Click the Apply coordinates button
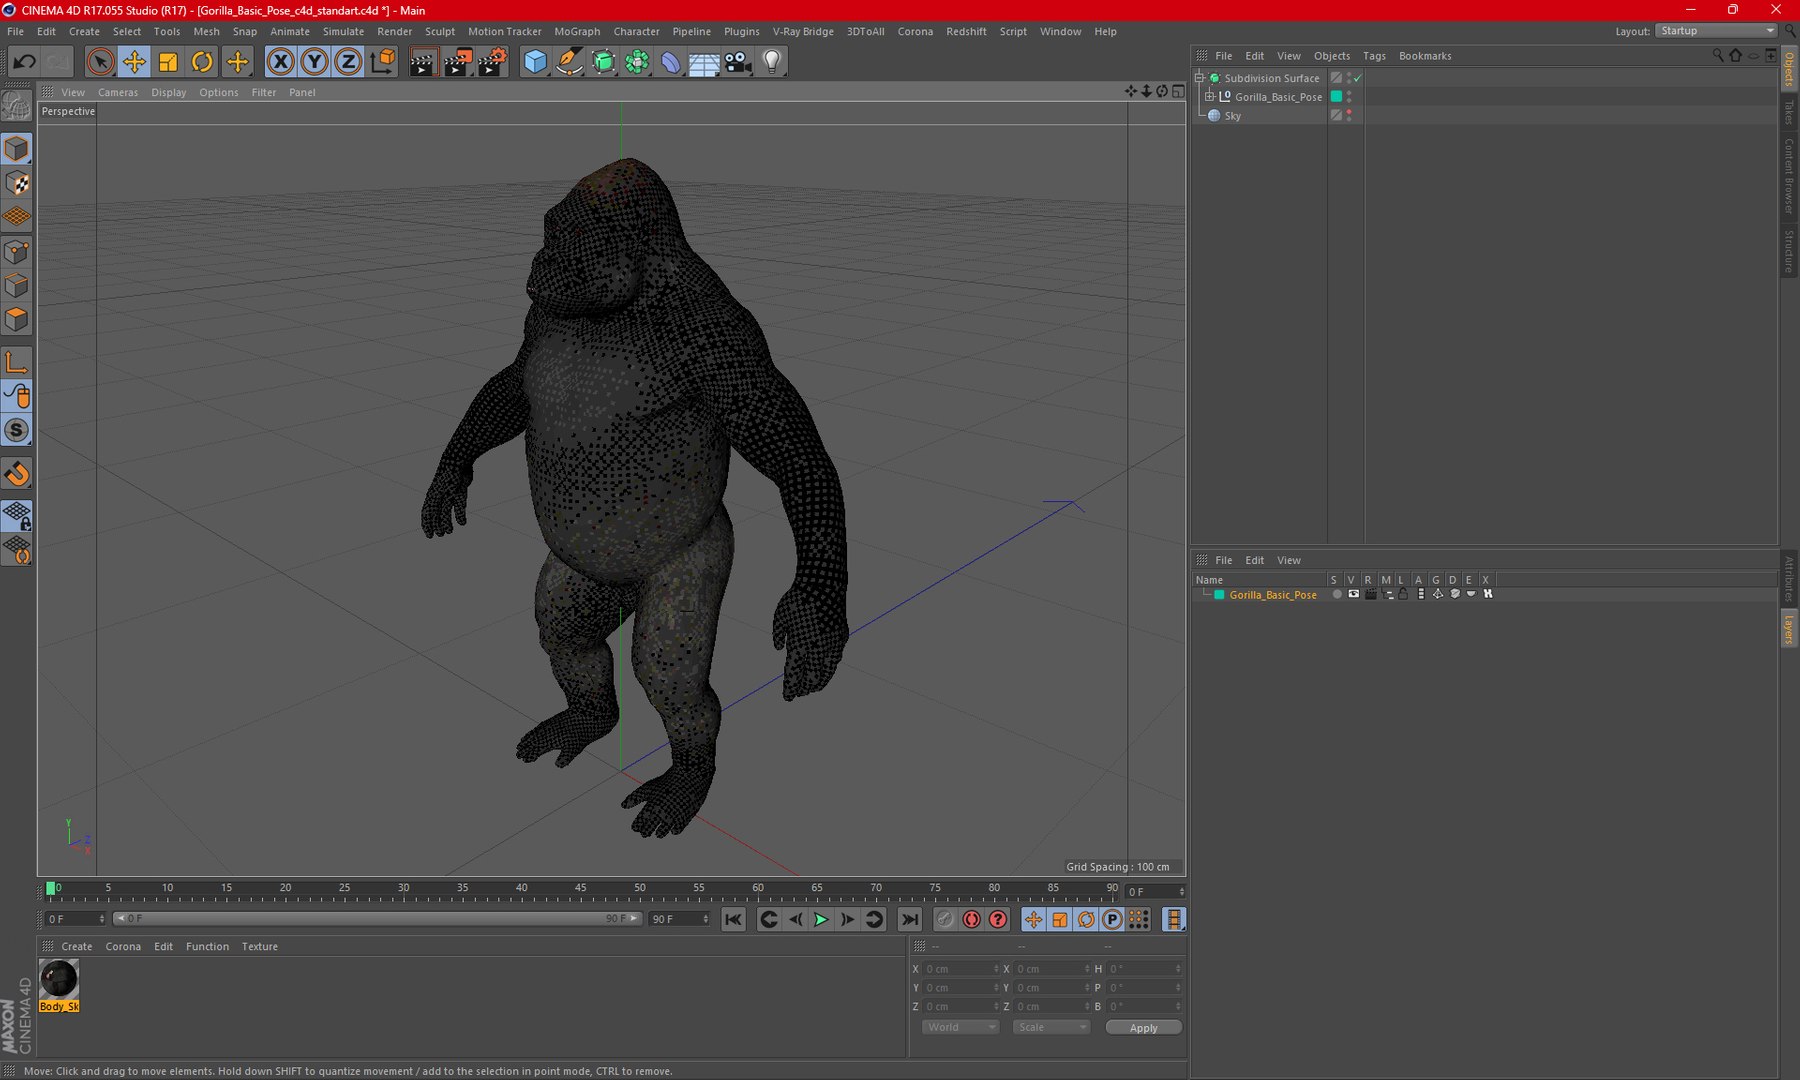1800x1080 pixels. click(x=1143, y=1027)
